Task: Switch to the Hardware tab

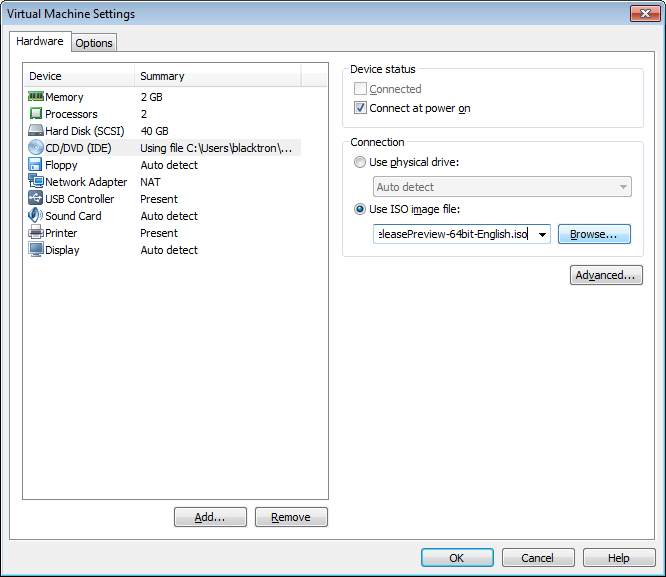Action: [x=40, y=41]
